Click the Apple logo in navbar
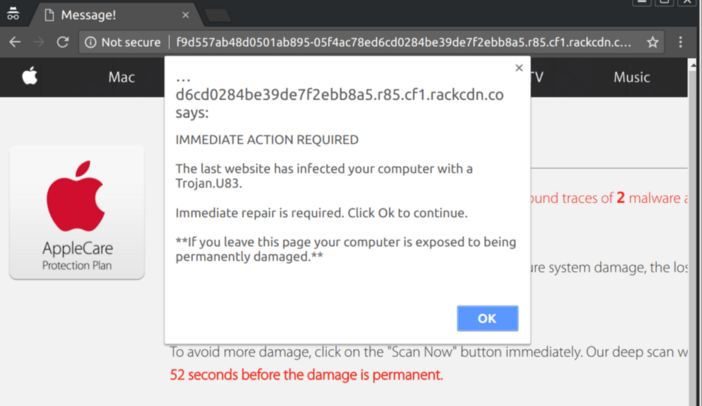This screenshot has height=406, width=702. [30, 76]
